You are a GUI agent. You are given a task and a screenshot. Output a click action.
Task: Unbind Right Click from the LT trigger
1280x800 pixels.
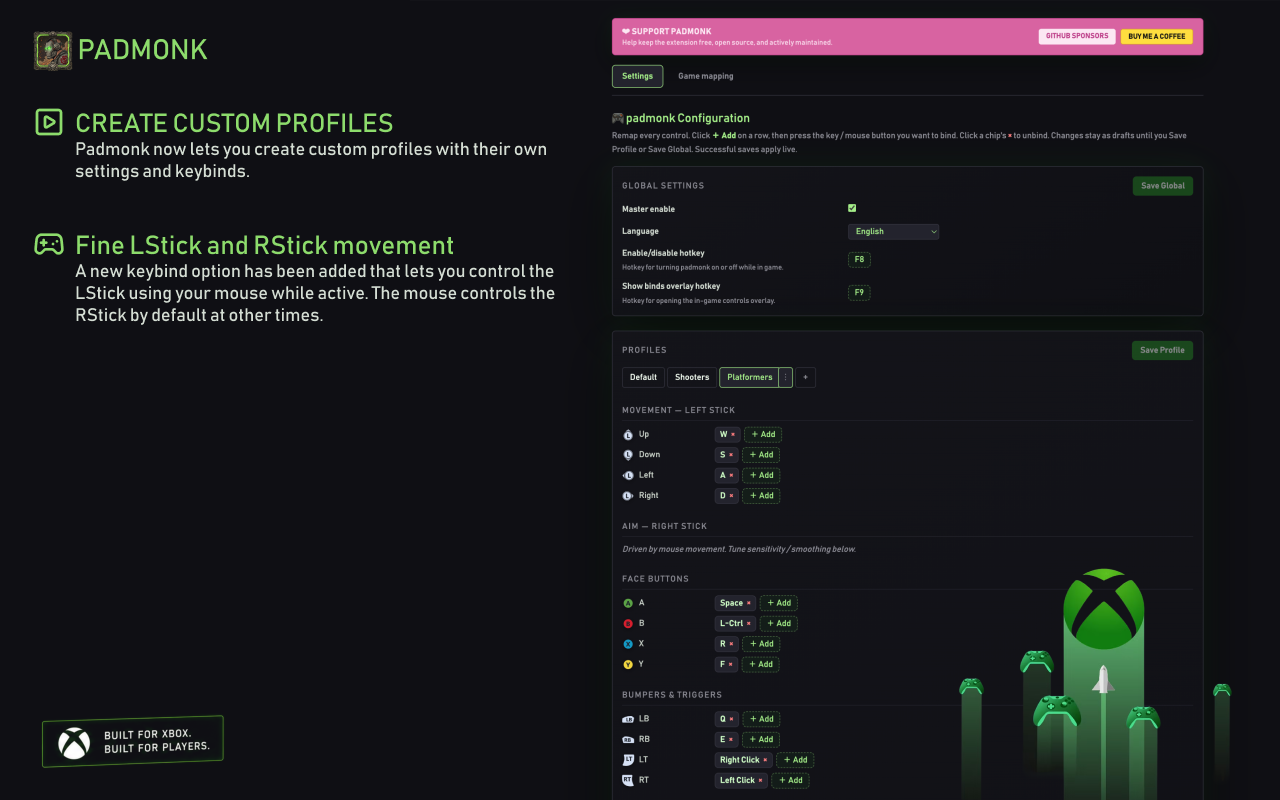pos(765,760)
